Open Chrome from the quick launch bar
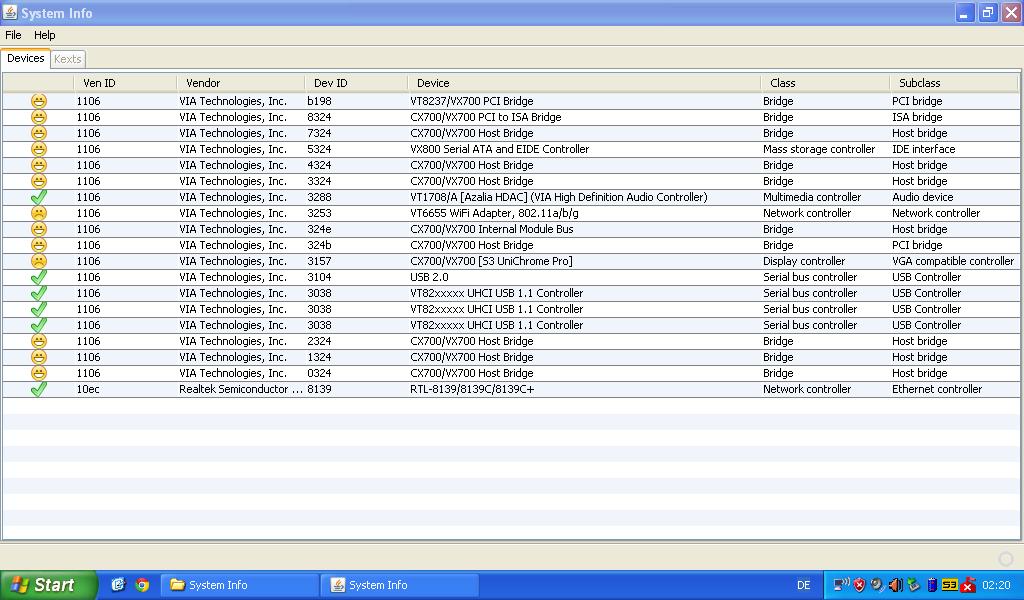1024x600 pixels. (142, 585)
